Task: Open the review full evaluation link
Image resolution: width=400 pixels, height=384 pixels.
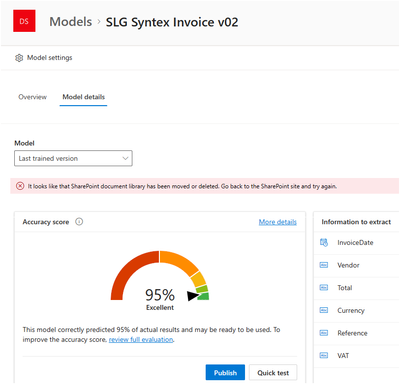Action: [141, 340]
